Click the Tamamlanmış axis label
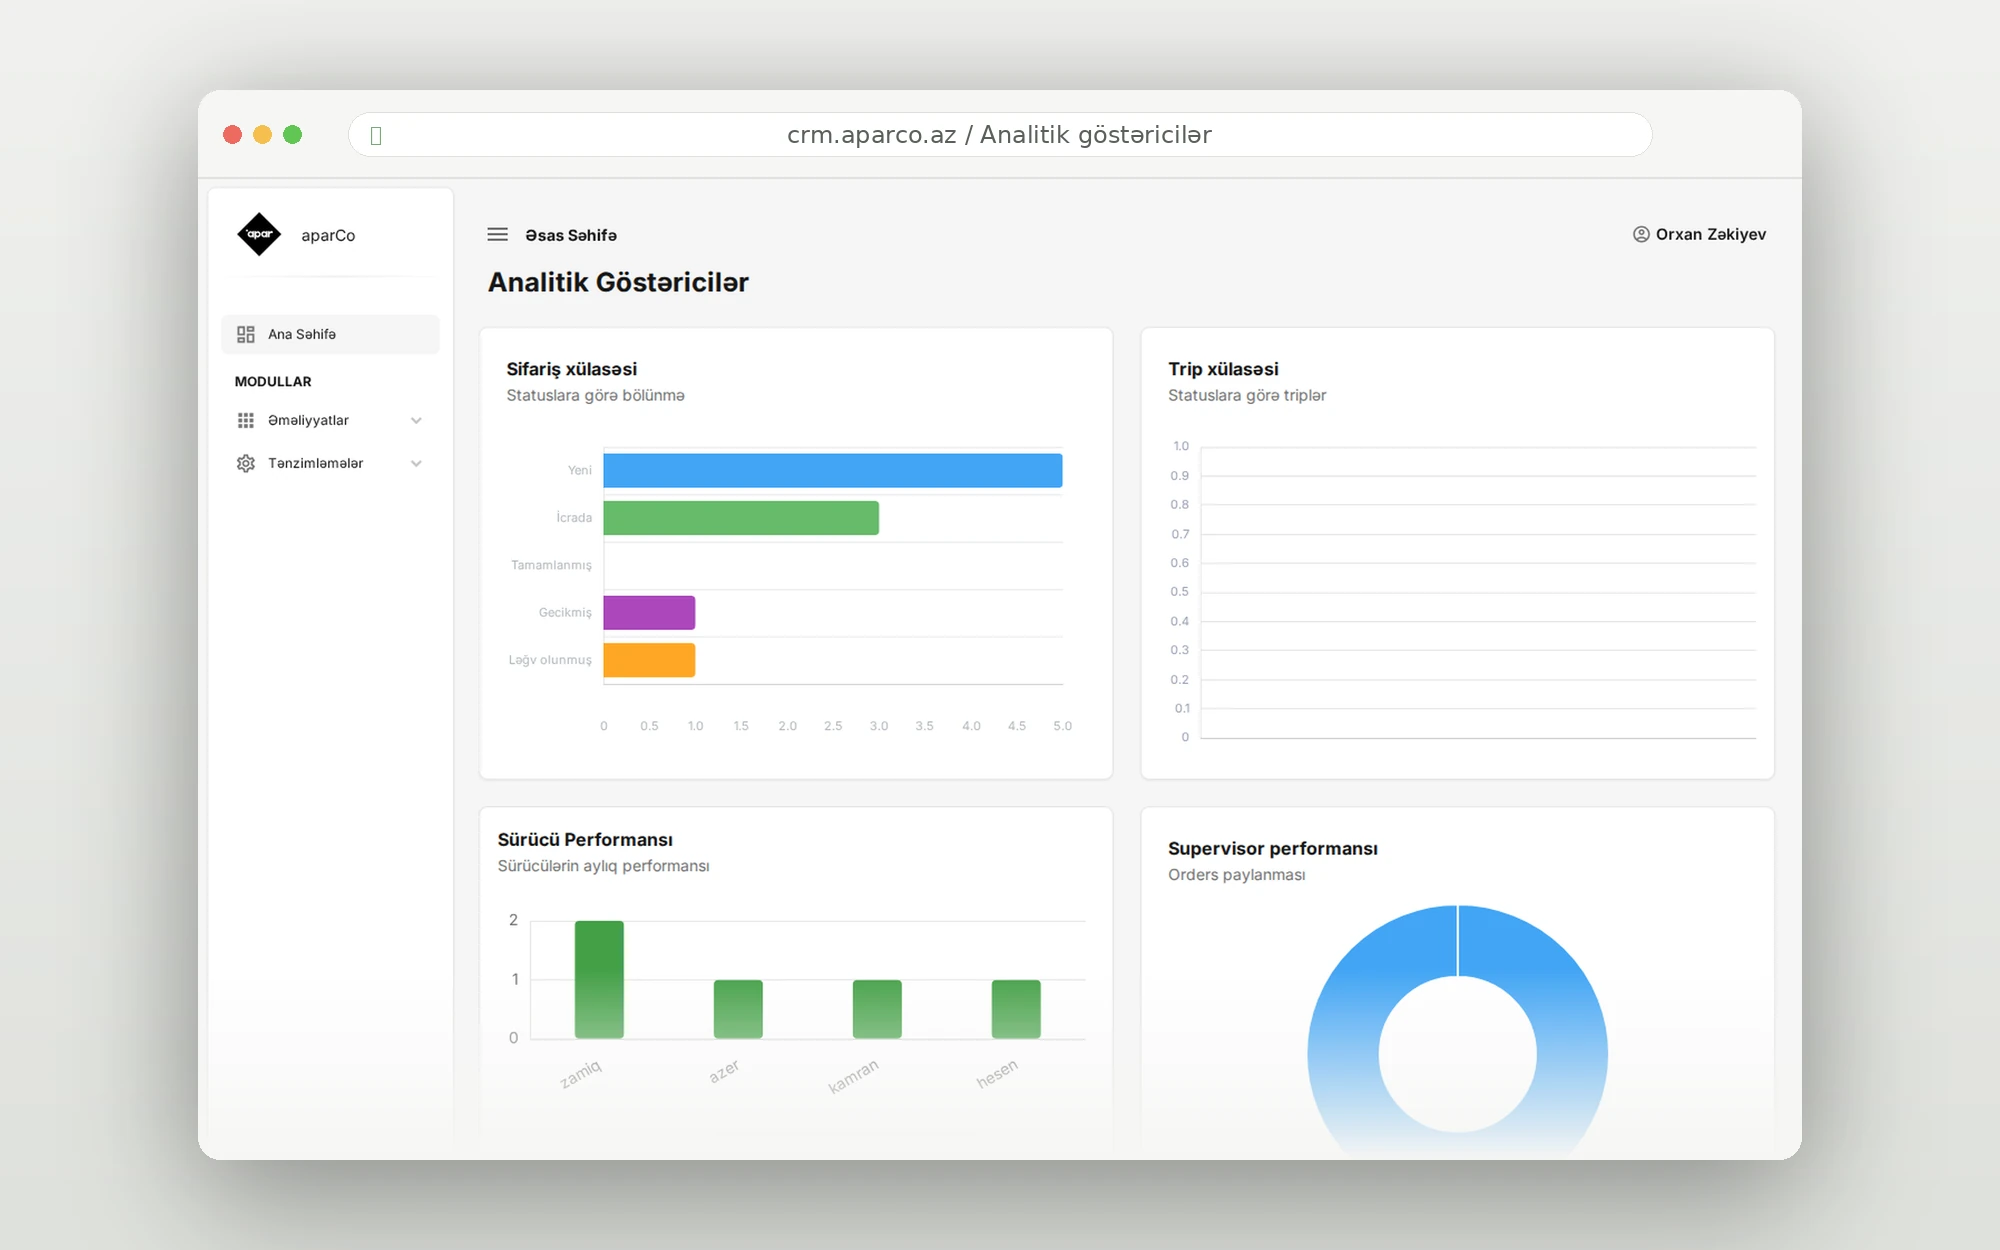 click(x=551, y=565)
